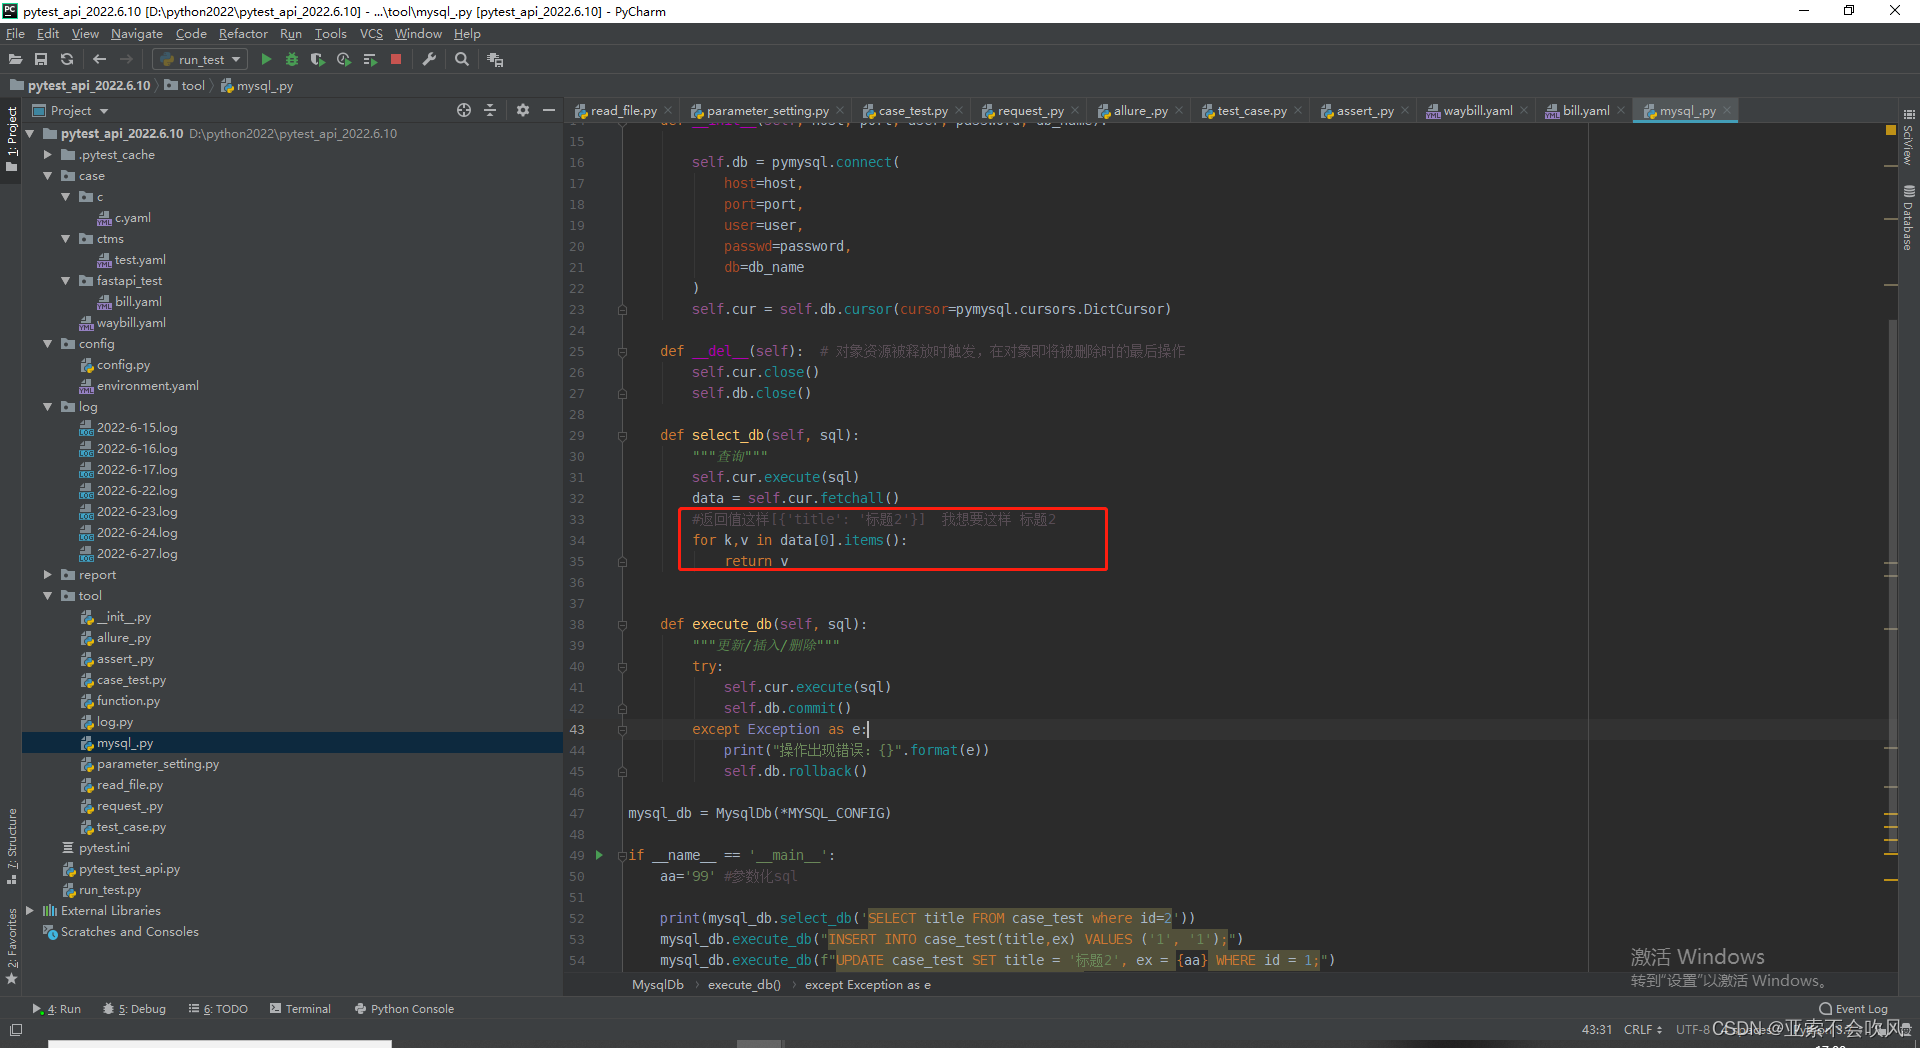Collapse the pytest_api_2022.6.10 root folder
Viewport: 1920px width, 1048px height.
point(30,134)
